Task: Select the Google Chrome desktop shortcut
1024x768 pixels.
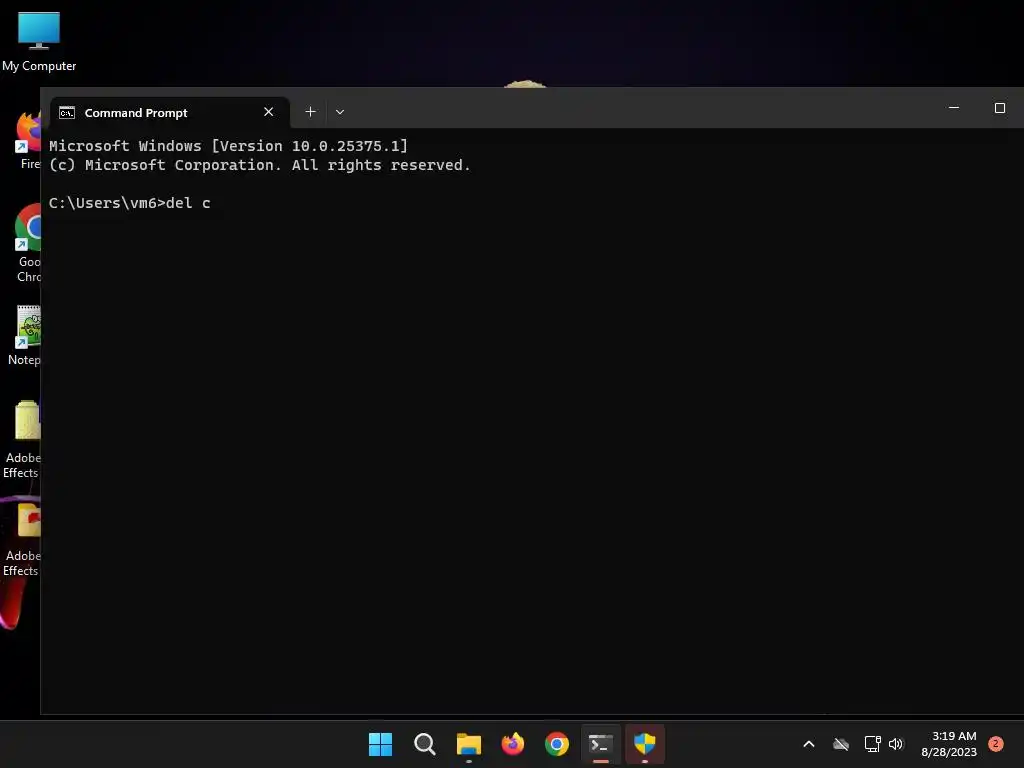Action: (28, 243)
